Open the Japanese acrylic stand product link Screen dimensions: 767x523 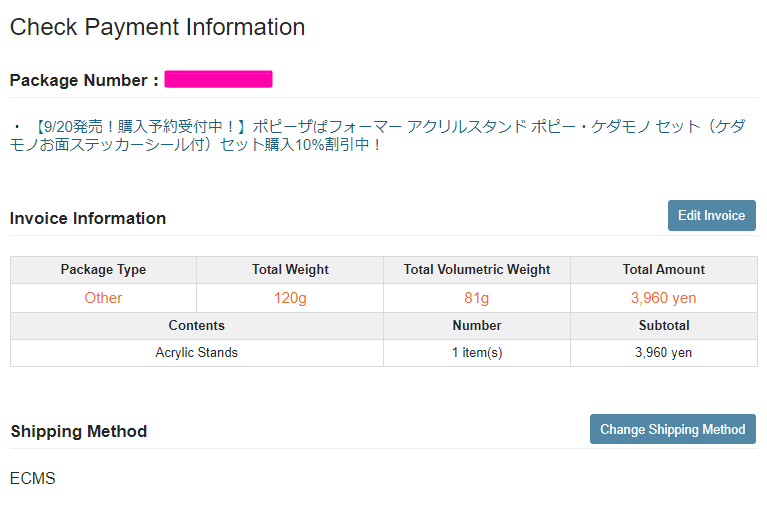pos(380,135)
